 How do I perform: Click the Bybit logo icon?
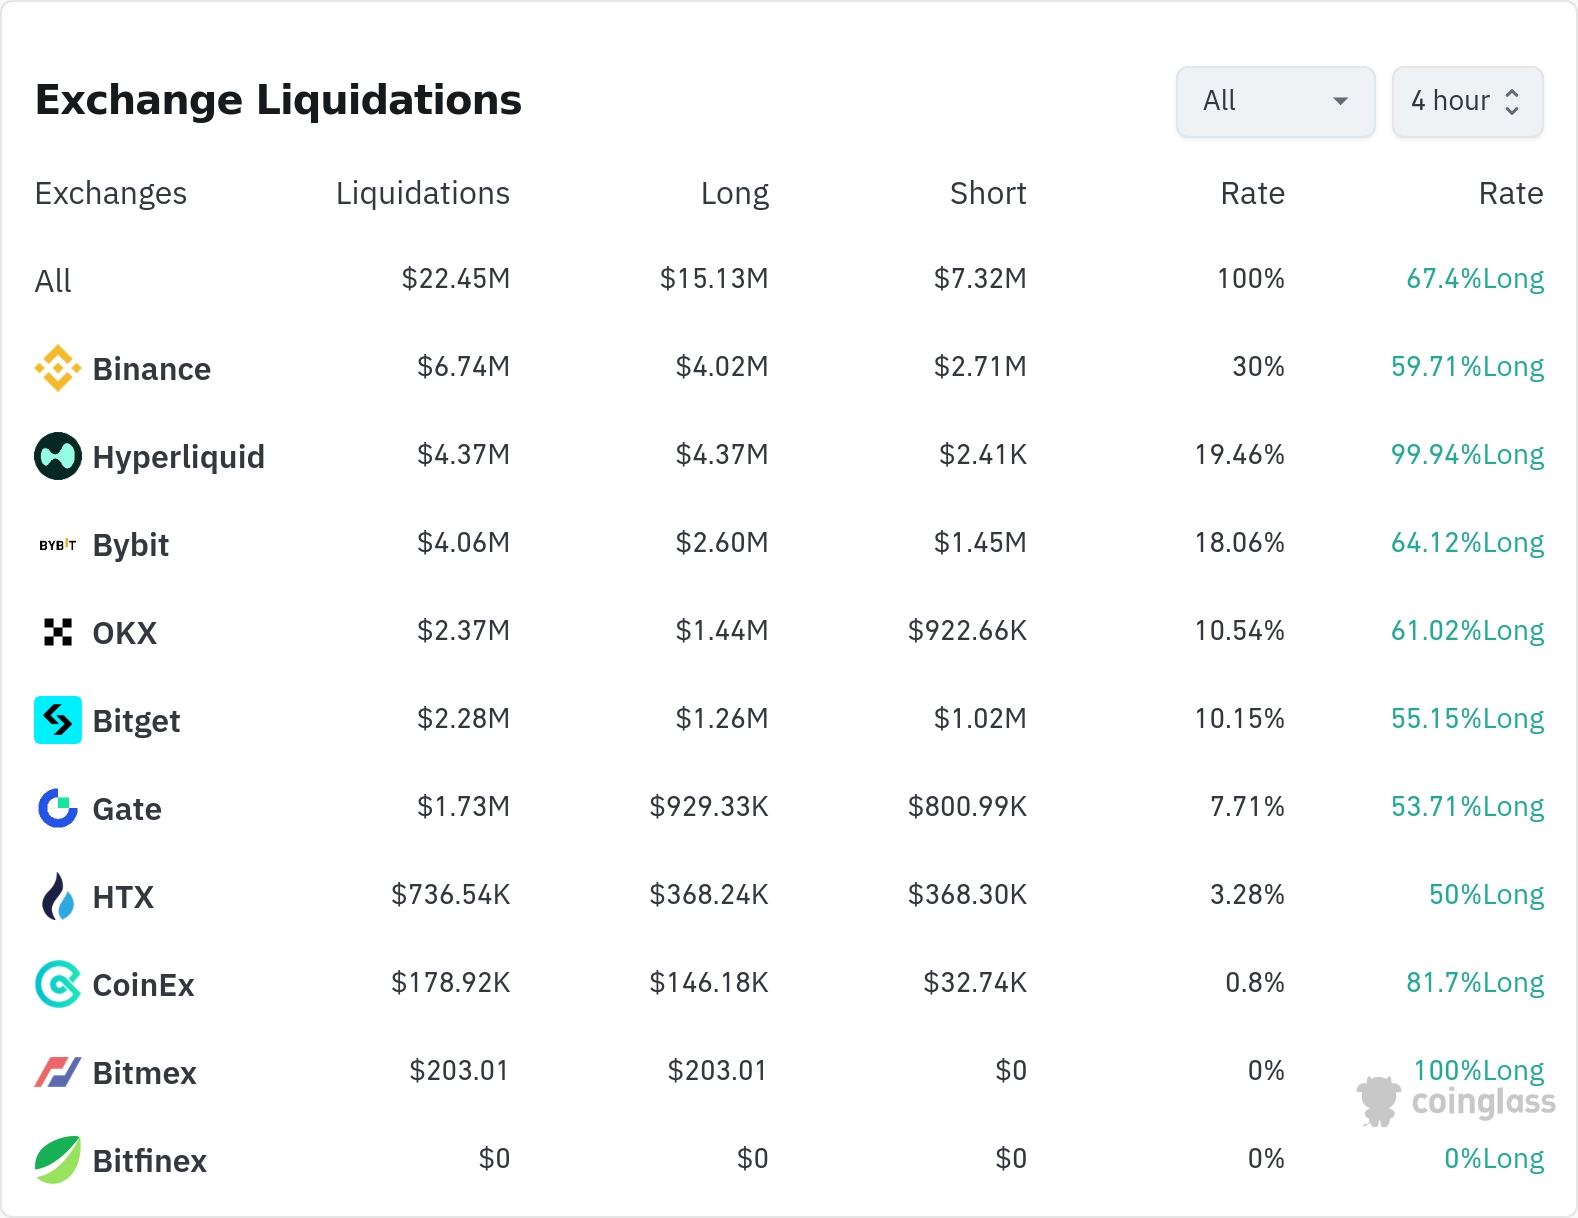[58, 545]
